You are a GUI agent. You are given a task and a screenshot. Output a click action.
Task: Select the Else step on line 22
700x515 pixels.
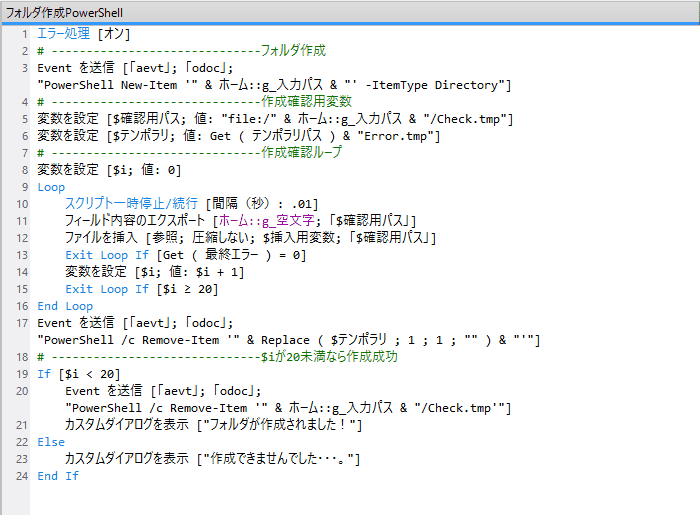pyautogui.click(x=51, y=442)
